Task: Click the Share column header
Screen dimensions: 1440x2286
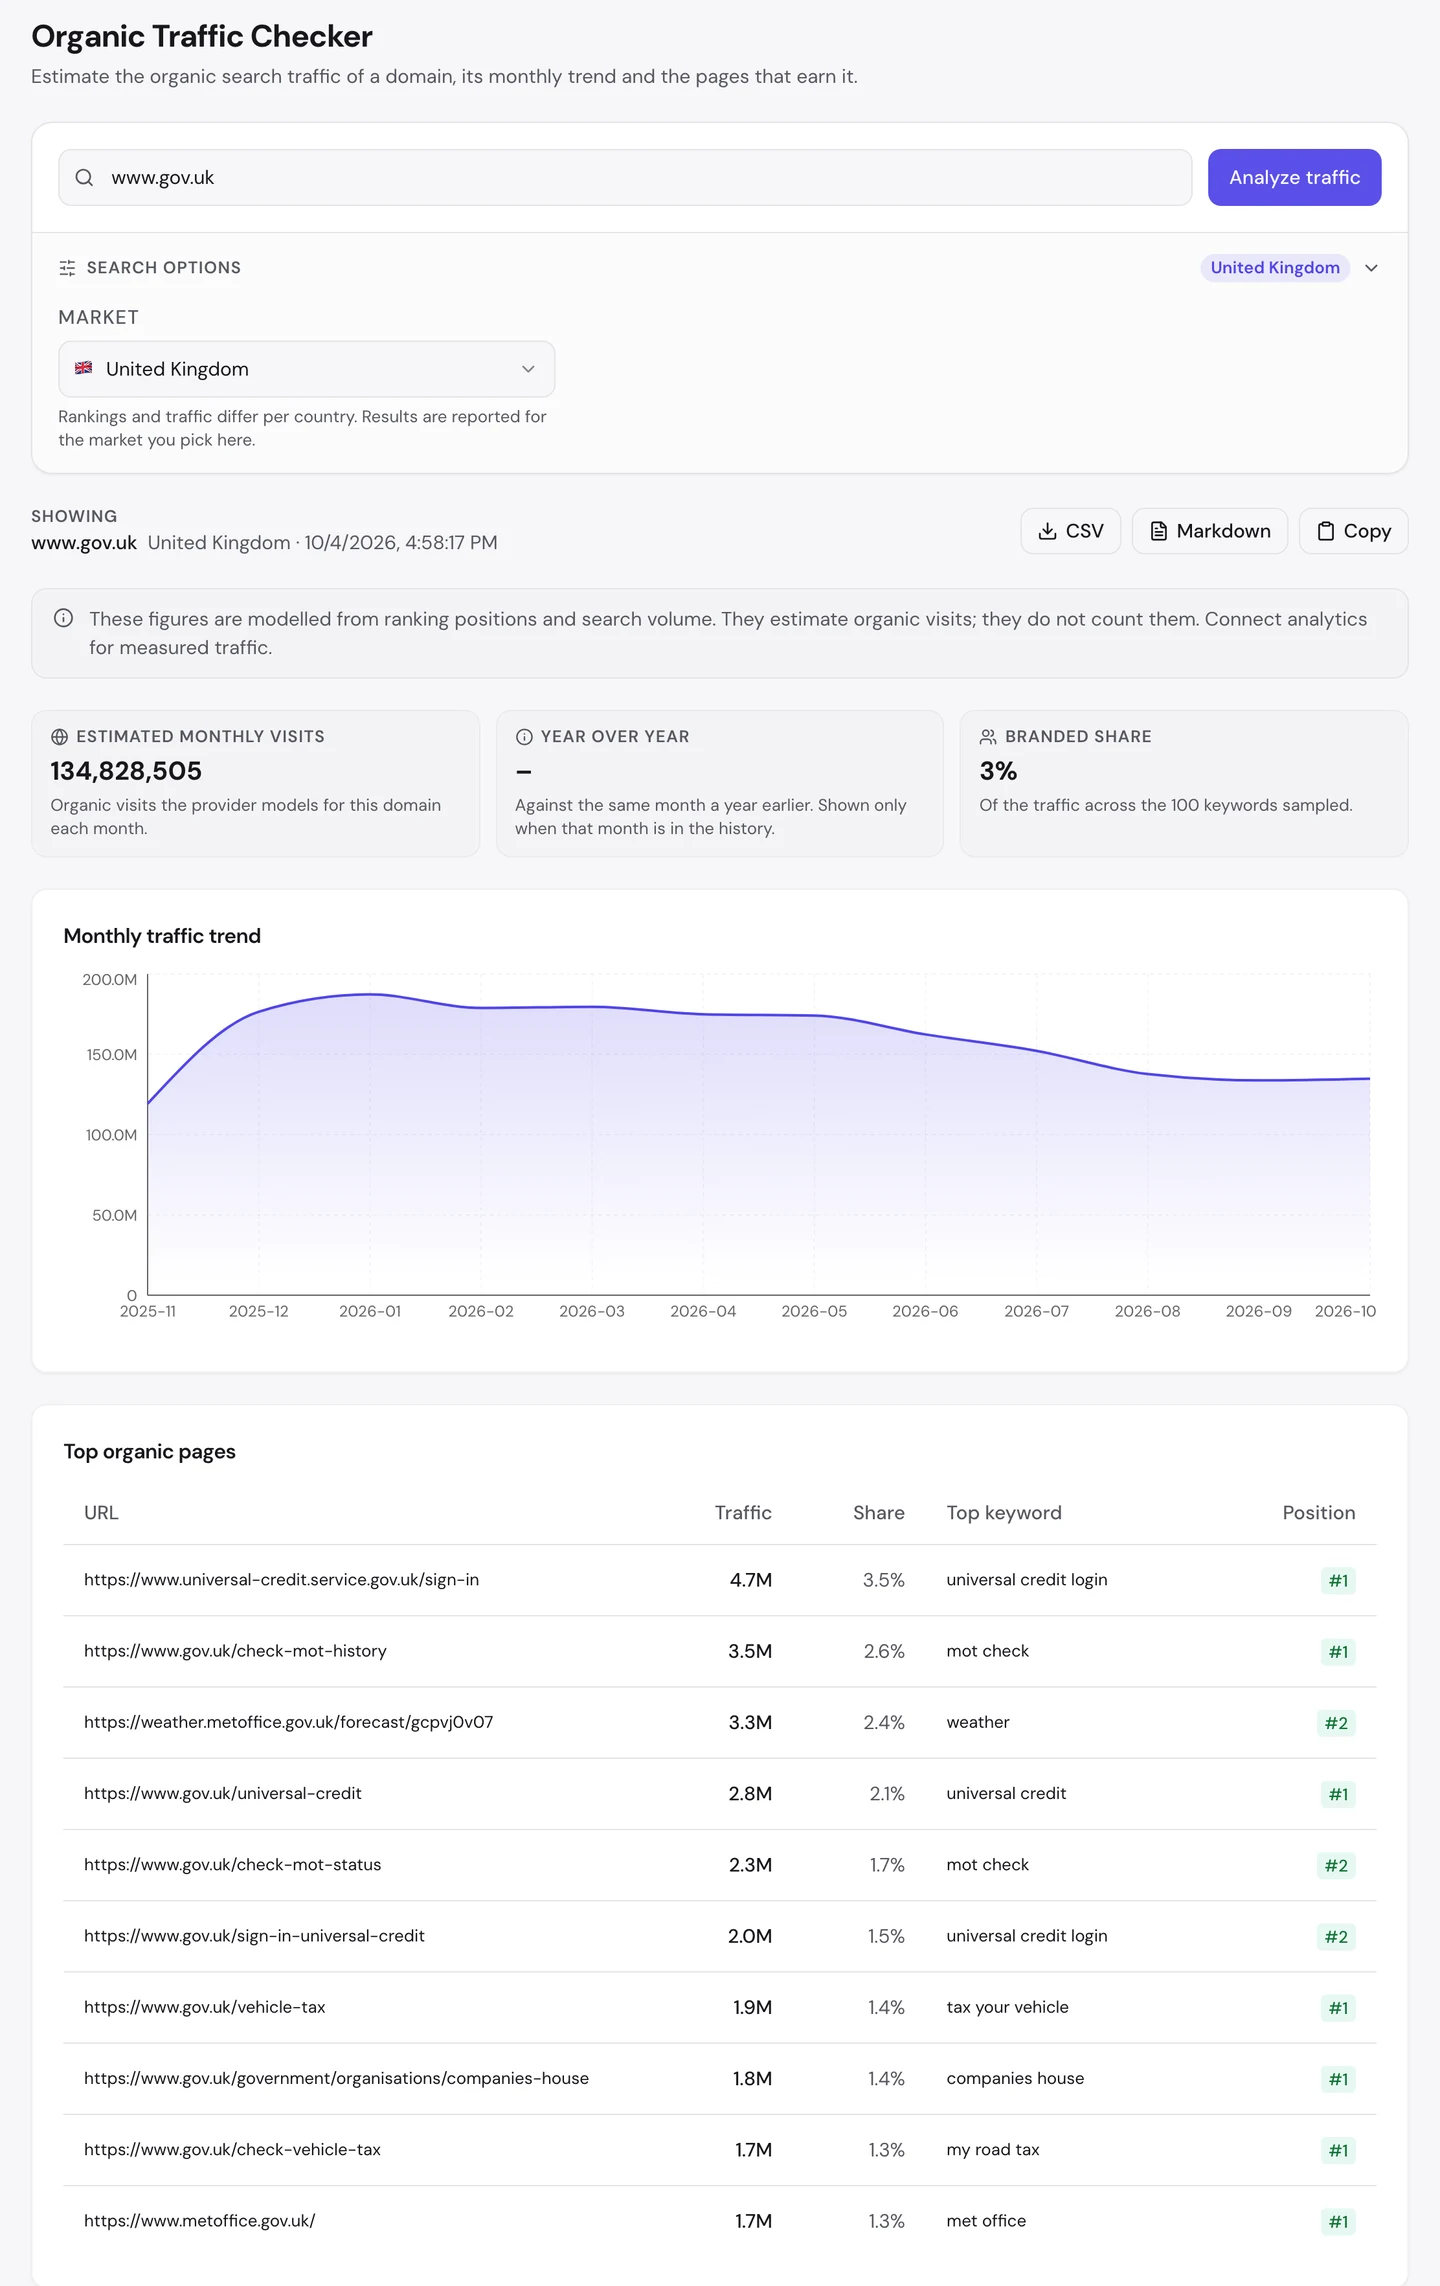Action: [878, 1513]
